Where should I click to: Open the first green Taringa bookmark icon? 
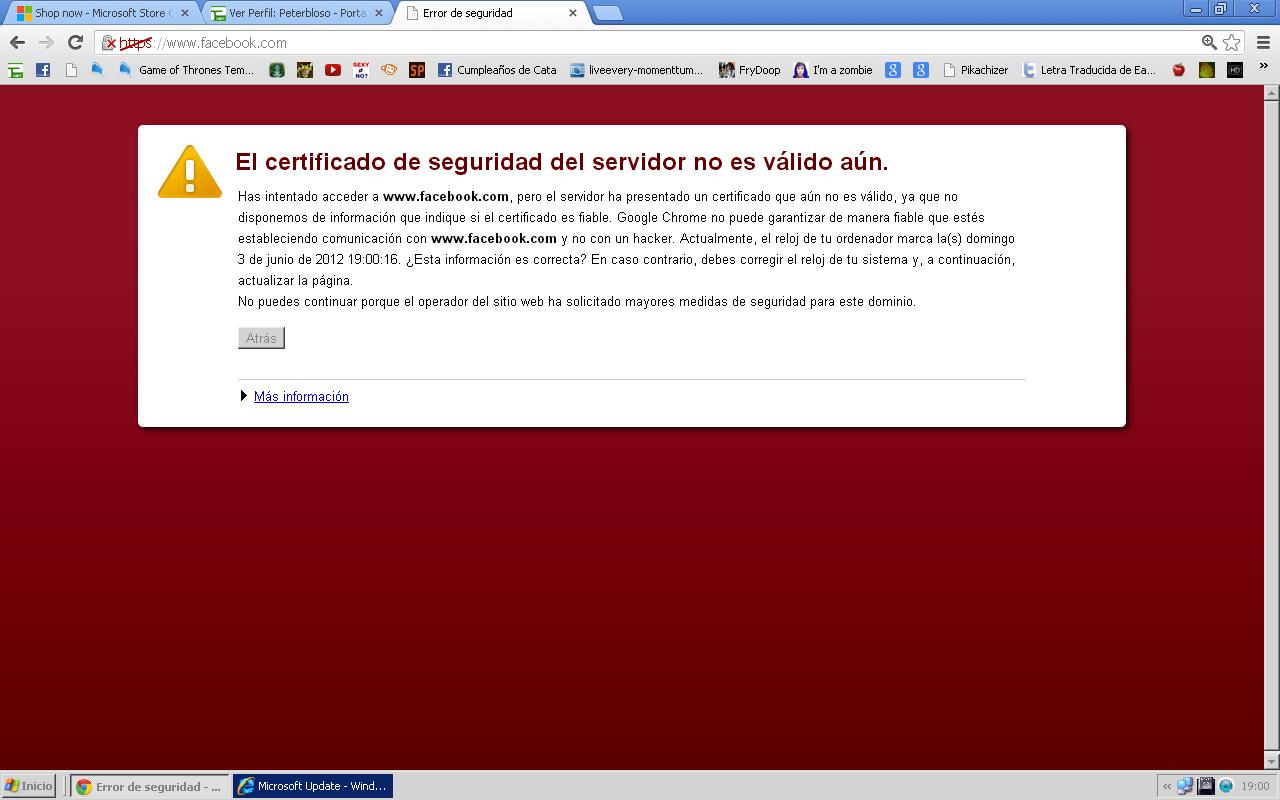click(x=15, y=70)
